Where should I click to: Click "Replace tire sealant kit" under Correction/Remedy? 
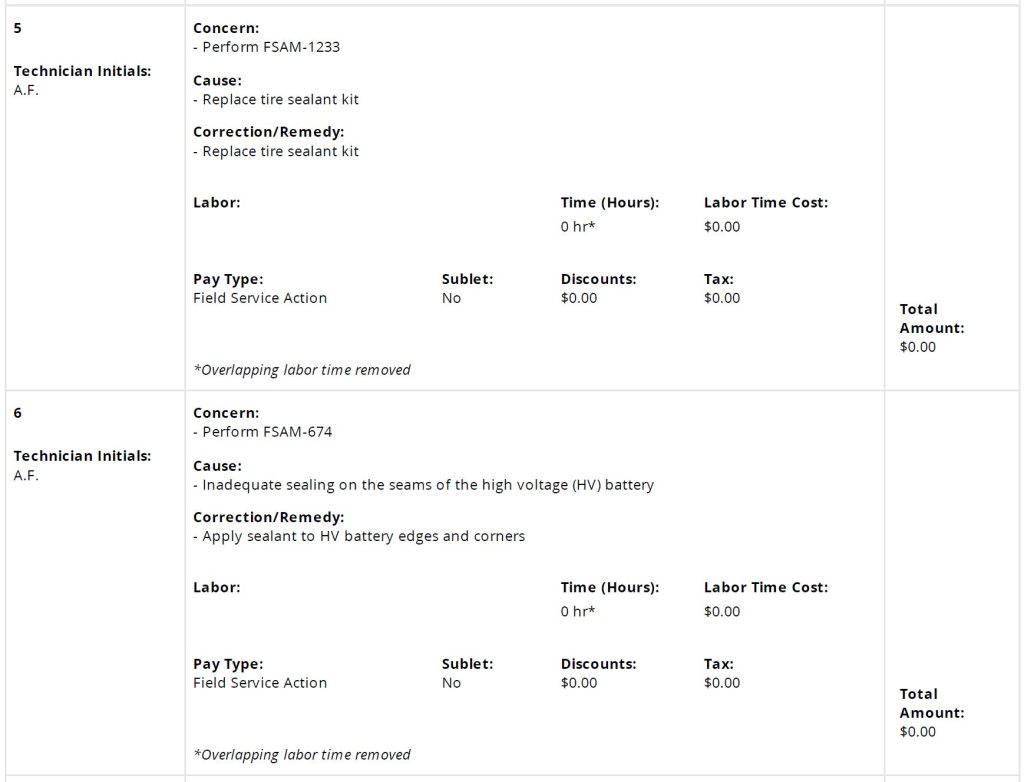point(280,151)
